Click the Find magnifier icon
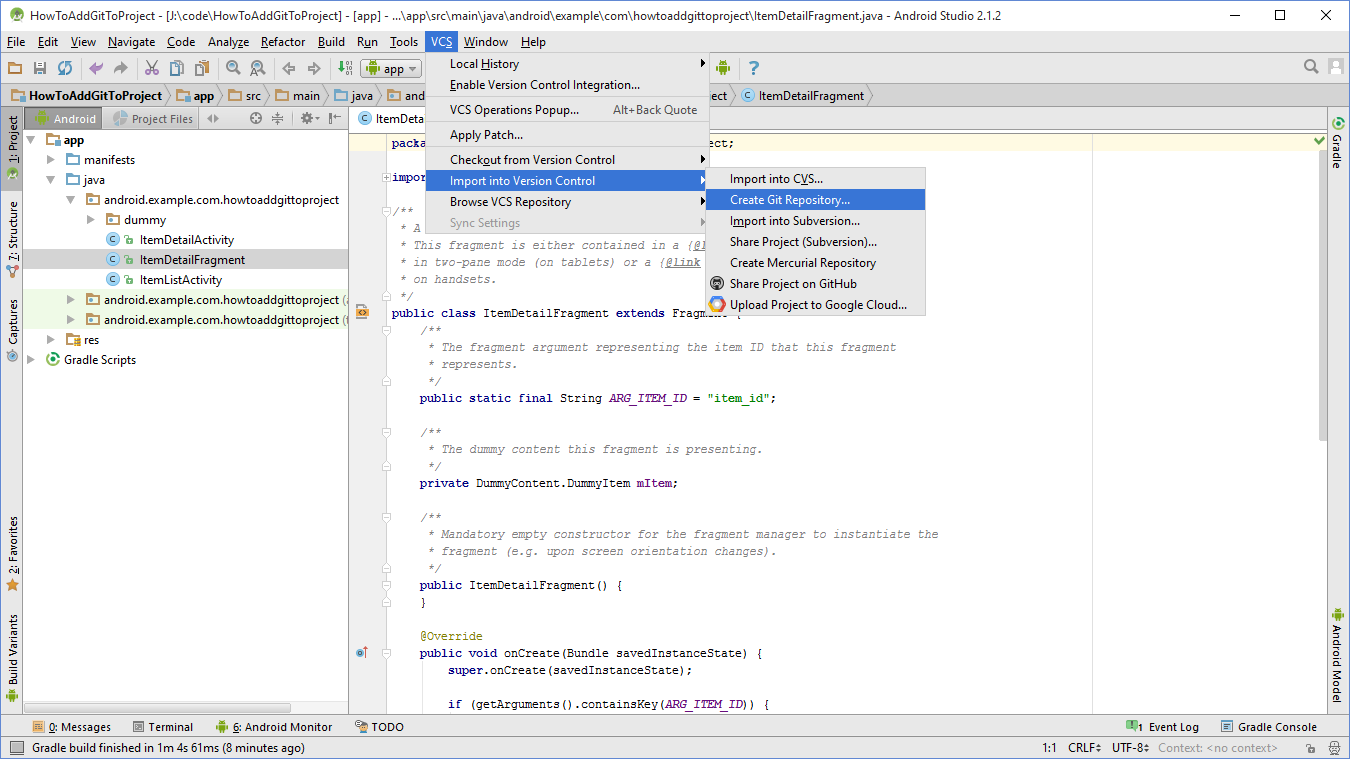Image resolution: width=1350 pixels, height=759 pixels. tap(233, 68)
